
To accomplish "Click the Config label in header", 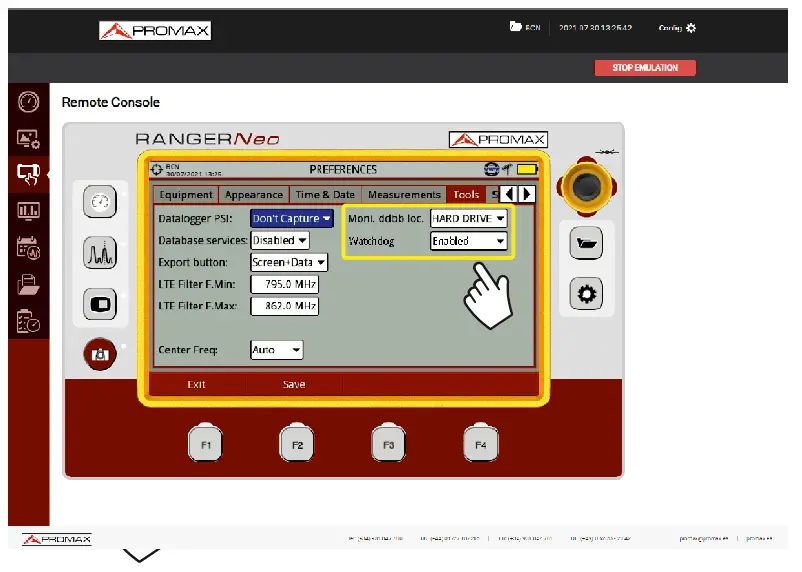I will click(670, 28).
